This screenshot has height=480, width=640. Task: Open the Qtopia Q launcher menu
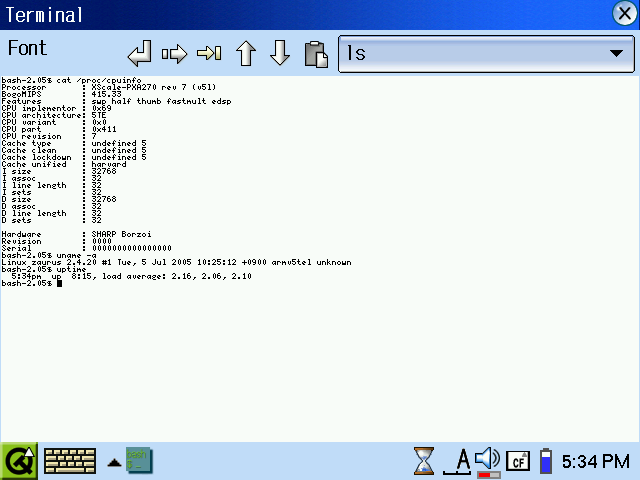tap(19, 461)
